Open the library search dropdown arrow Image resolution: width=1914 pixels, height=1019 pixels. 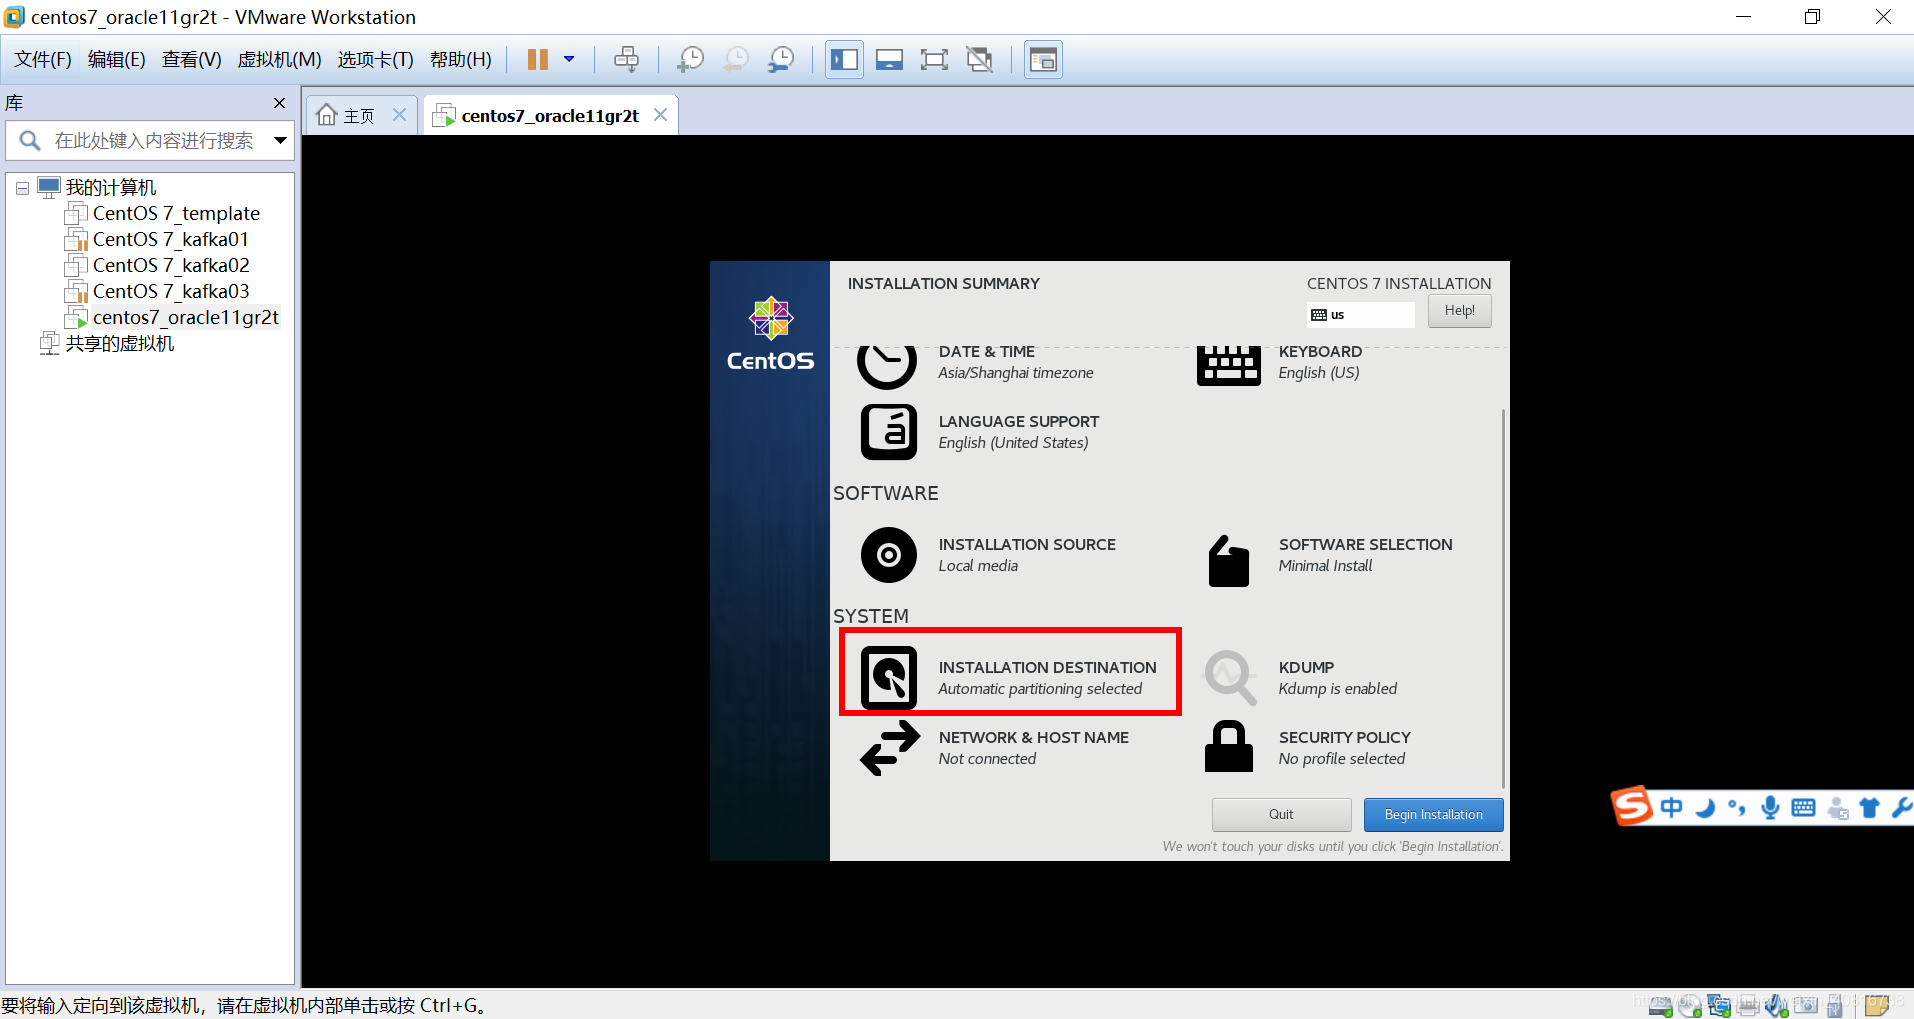[281, 141]
